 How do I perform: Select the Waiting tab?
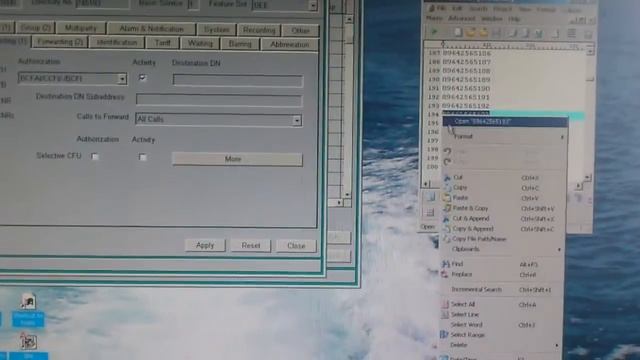click(200, 43)
